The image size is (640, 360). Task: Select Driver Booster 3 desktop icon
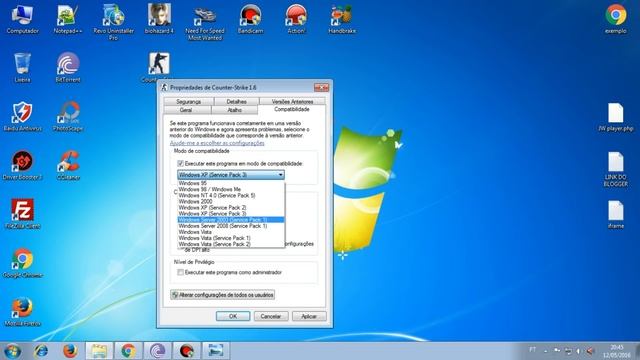22,165
